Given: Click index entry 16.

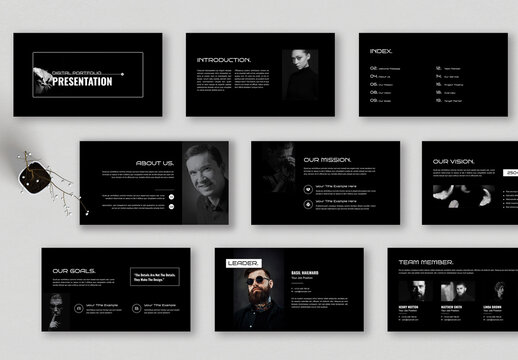Looking at the screenshot, I should pyautogui.click(x=449, y=85).
